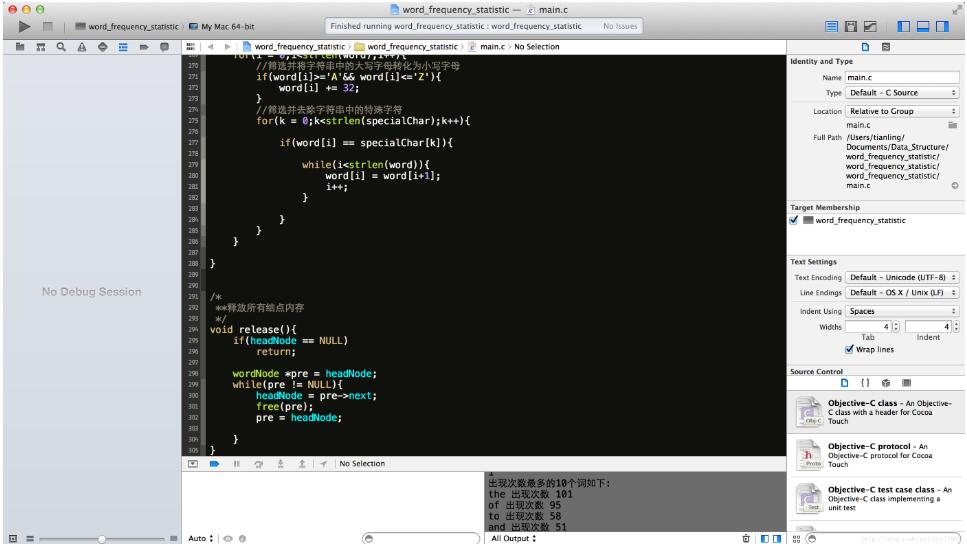Adjust the slider below the debug navigator
This screenshot has height=544, width=967.
pos(102,538)
